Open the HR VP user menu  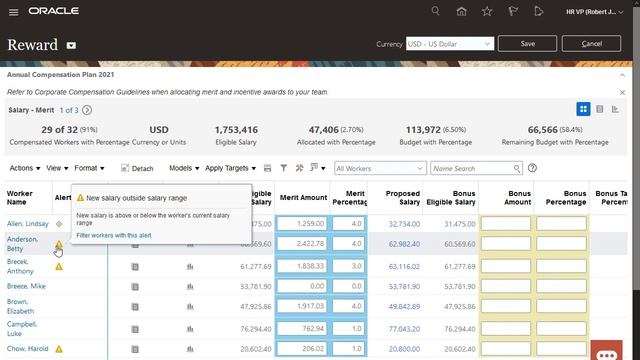pyautogui.click(x=594, y=12)
